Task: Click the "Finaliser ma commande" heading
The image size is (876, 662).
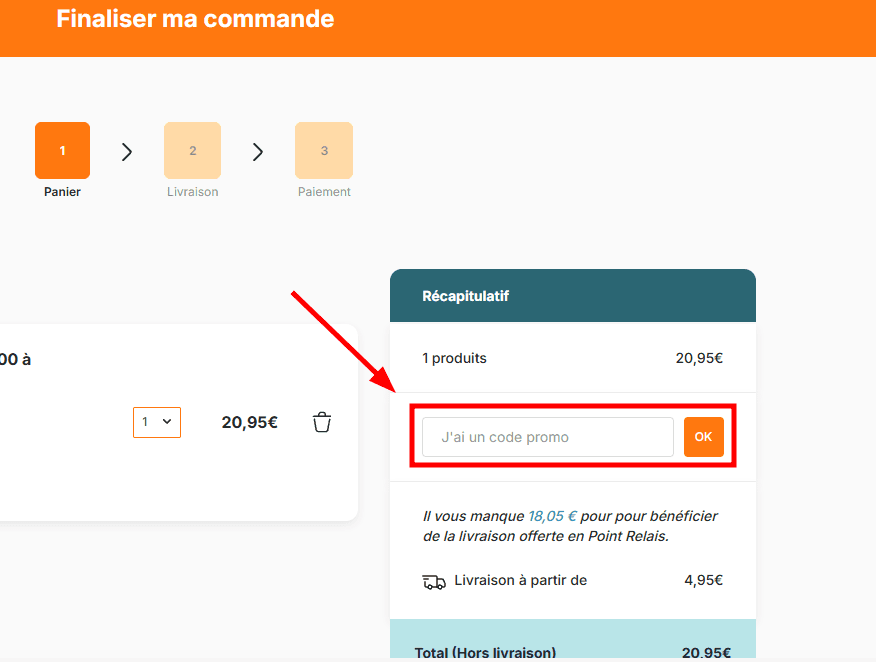Action: click(x=195, y=19)
